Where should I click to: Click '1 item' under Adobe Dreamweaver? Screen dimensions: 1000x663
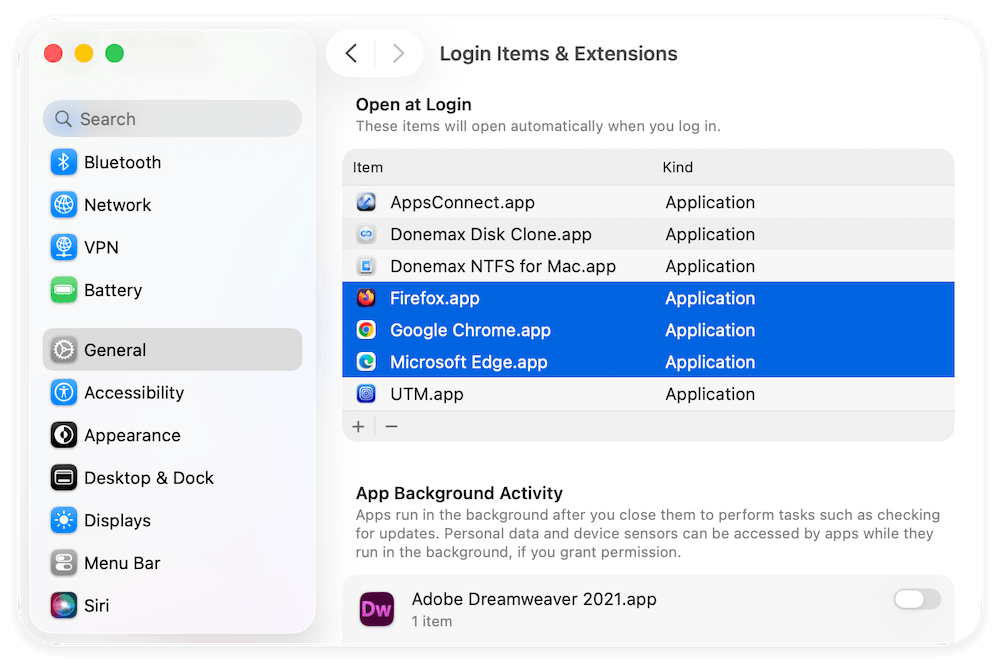432,621
